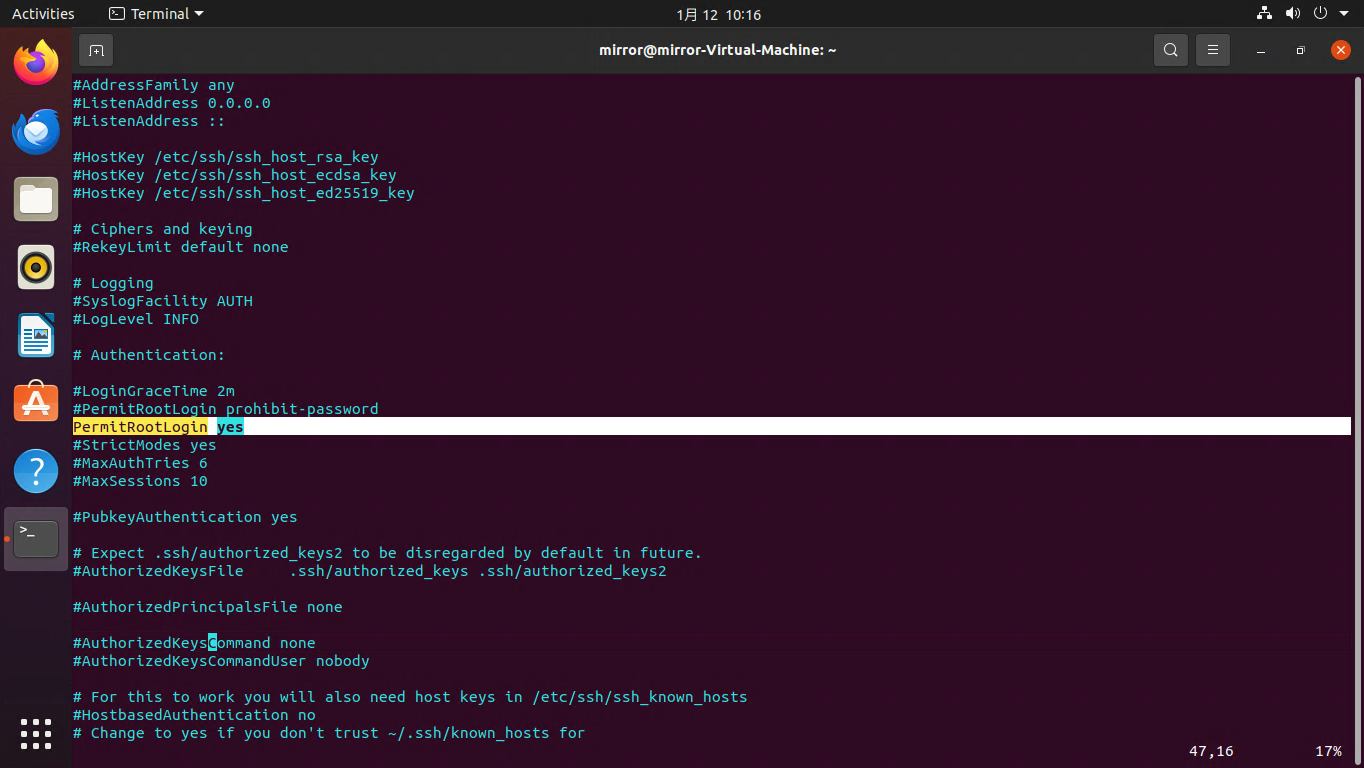The width and height of the screenshot is (1364, 768).
Task: Click the 'Expect .ssh/authorized_keys2' comment line
Action: click(388, 553)
